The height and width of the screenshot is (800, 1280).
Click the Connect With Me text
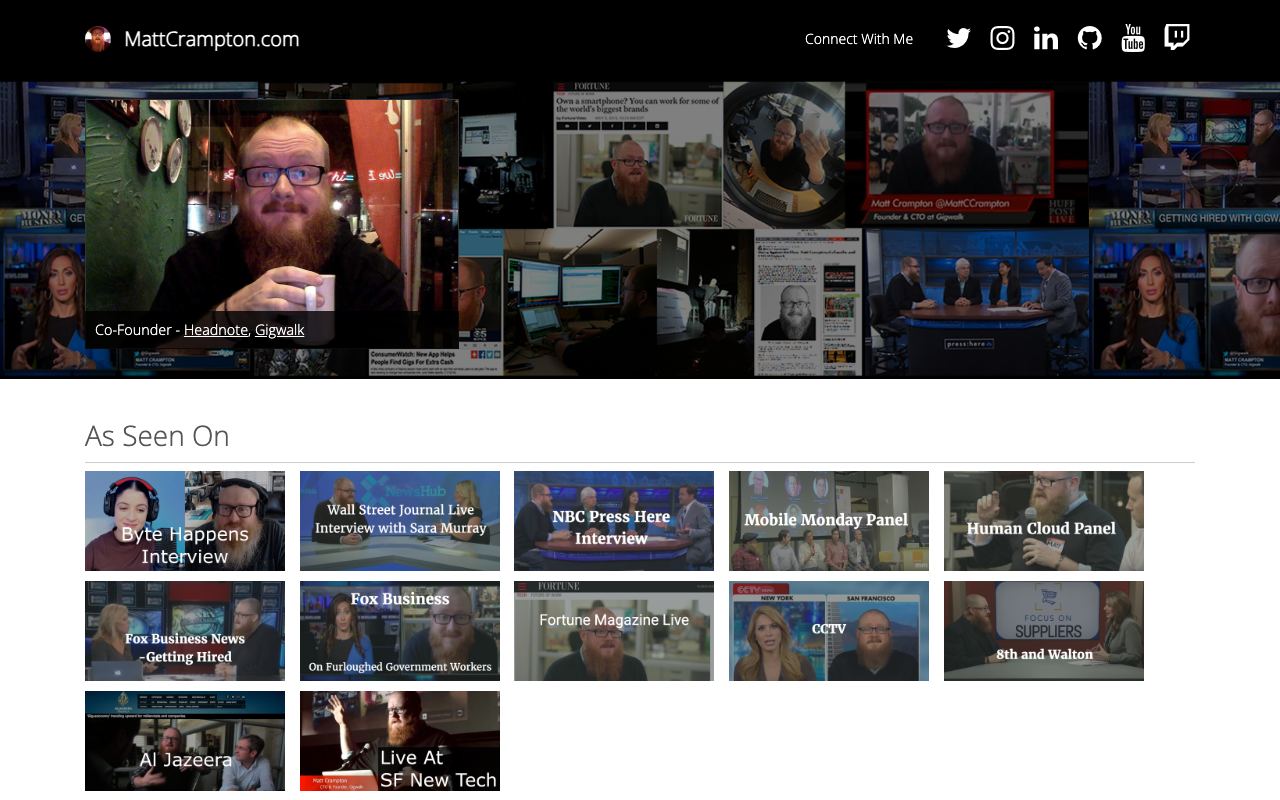click(859, 39)
